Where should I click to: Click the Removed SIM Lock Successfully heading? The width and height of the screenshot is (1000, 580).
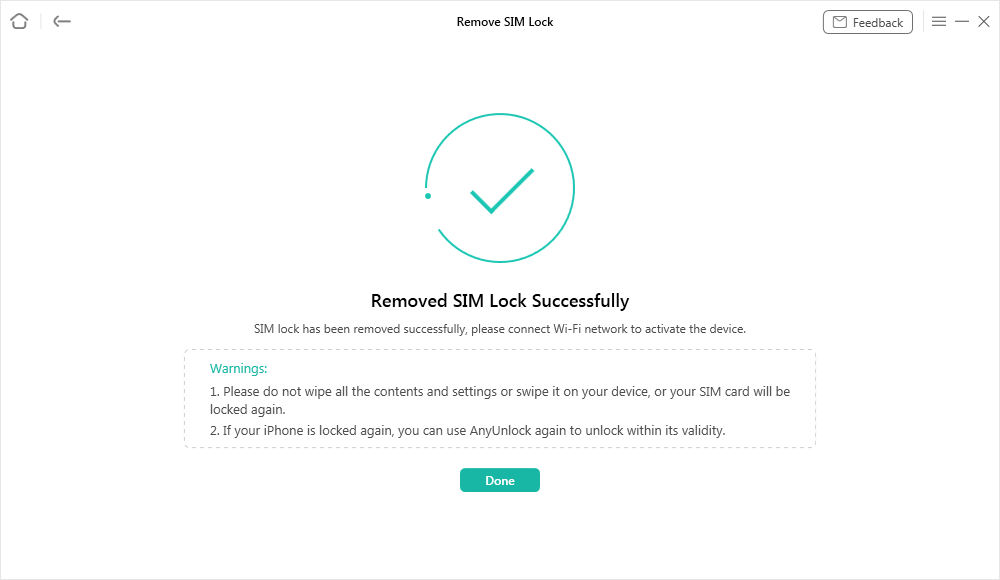tap(500, 300)
